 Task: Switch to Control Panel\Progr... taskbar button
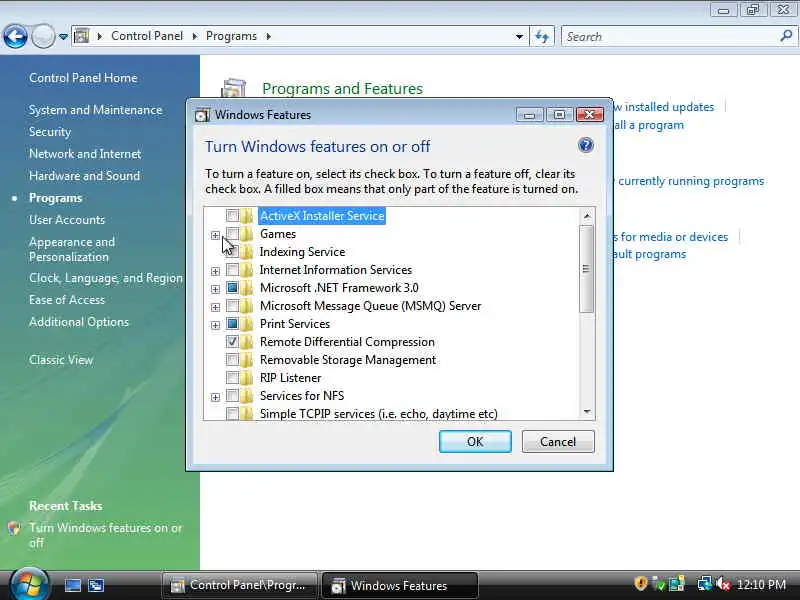pos(240,585)
